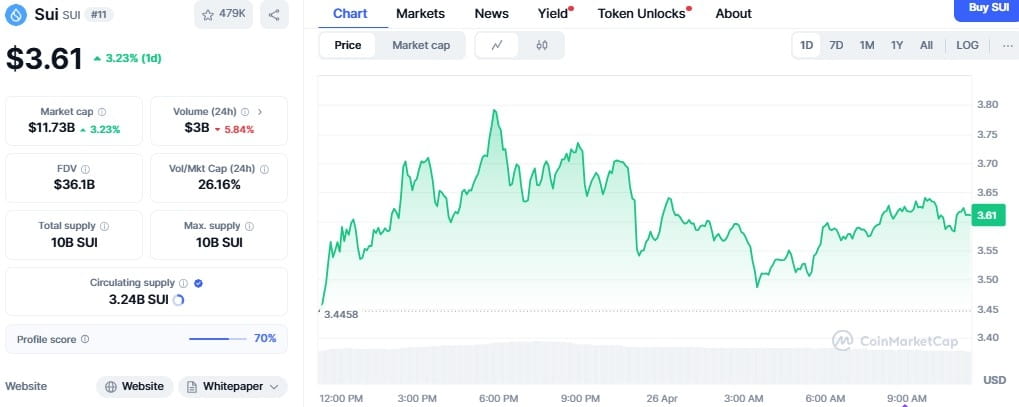Click the info icon beside FDV
Screen dimensions: 1019x407
(84, 169)
